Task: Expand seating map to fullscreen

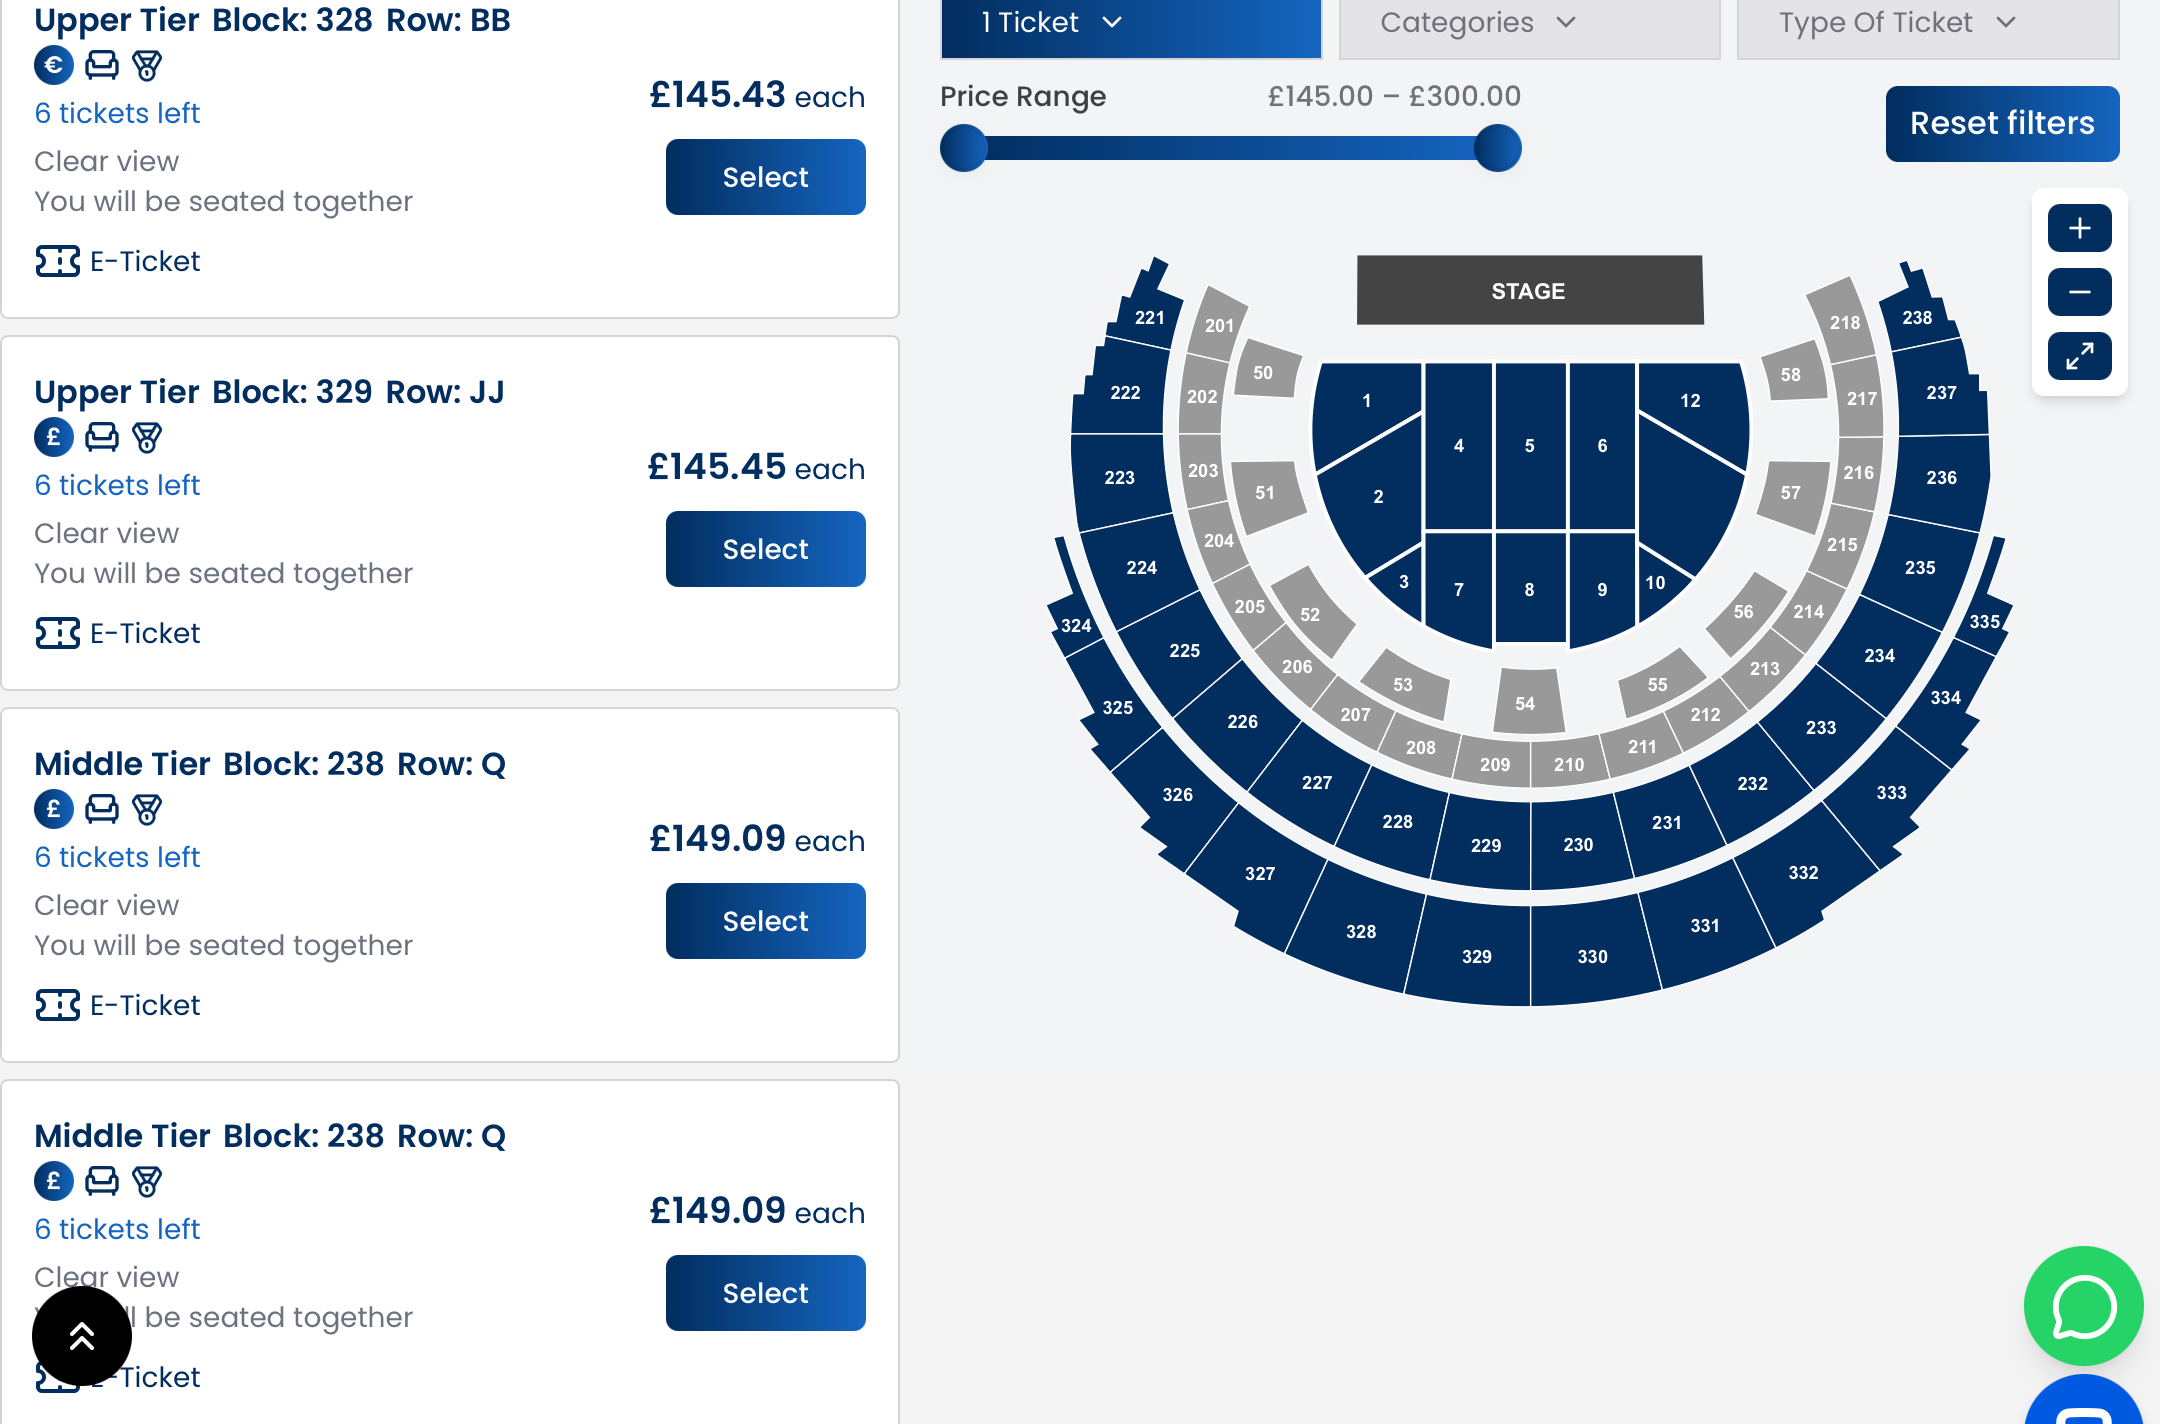Action: click(2079, 356)
